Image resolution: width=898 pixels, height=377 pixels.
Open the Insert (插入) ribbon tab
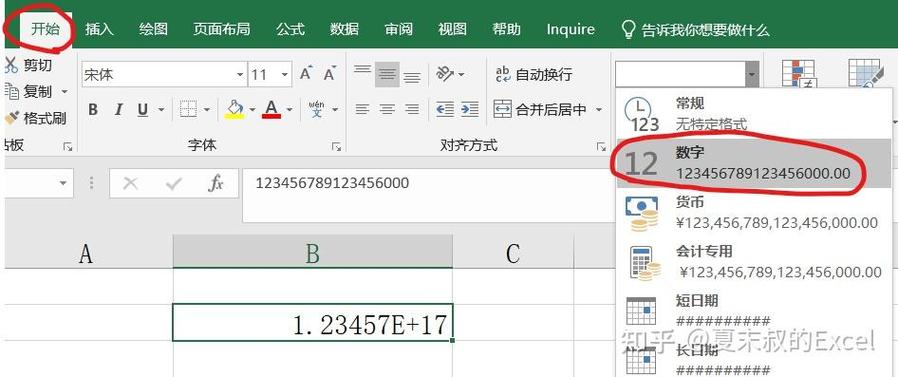pyautogui.click(x=99, y=29)
